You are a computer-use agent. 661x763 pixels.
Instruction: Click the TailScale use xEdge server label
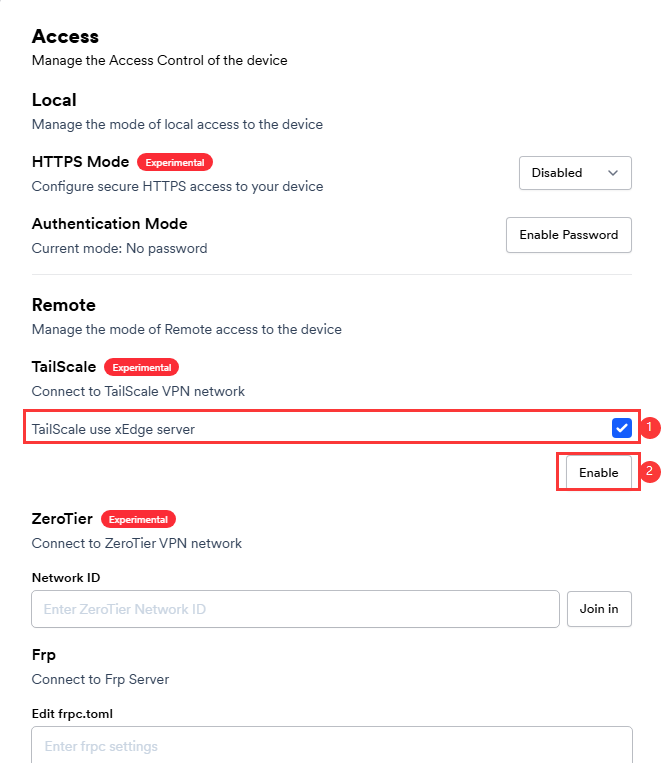[x=111, y=429]
